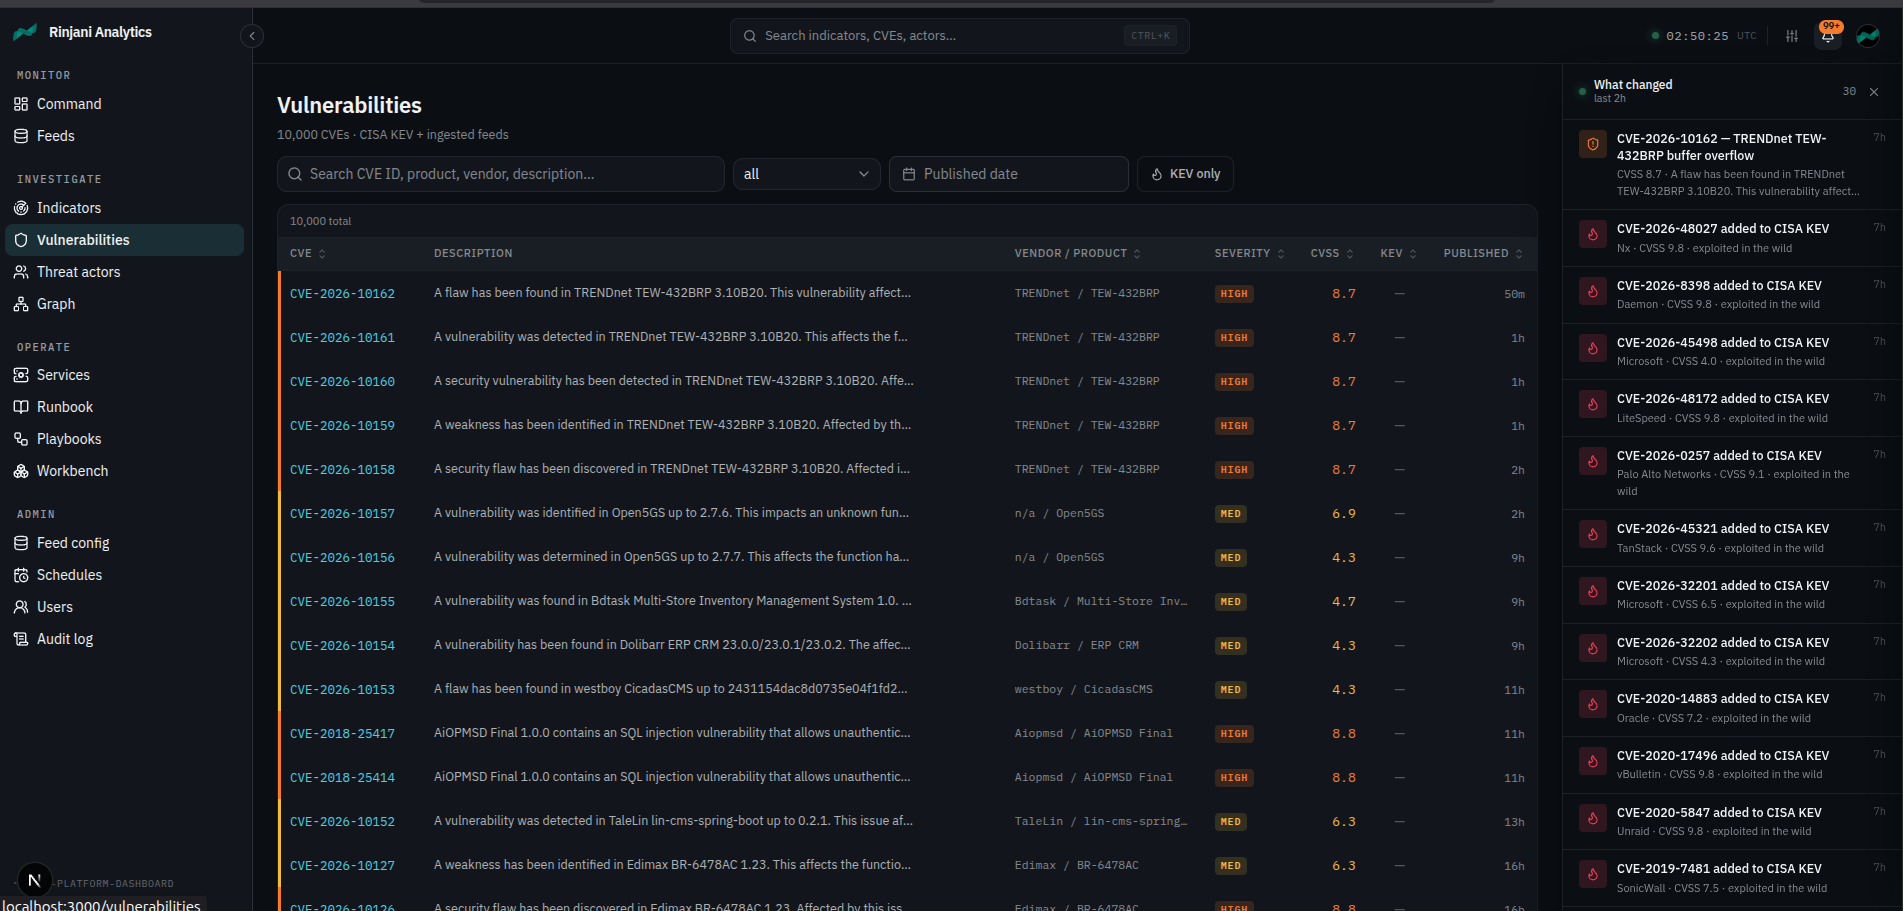The width and height of the screenshot is (1903, 911).
Task: Open the user avatar menu
Action: point(1868,36)
